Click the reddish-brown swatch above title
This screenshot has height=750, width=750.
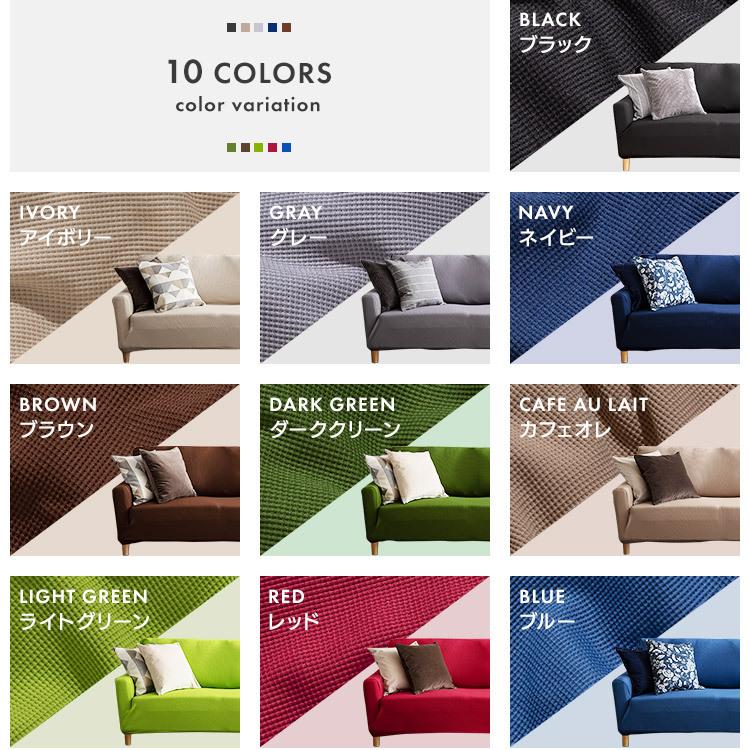pyautogui.click(x=287, y=28)
